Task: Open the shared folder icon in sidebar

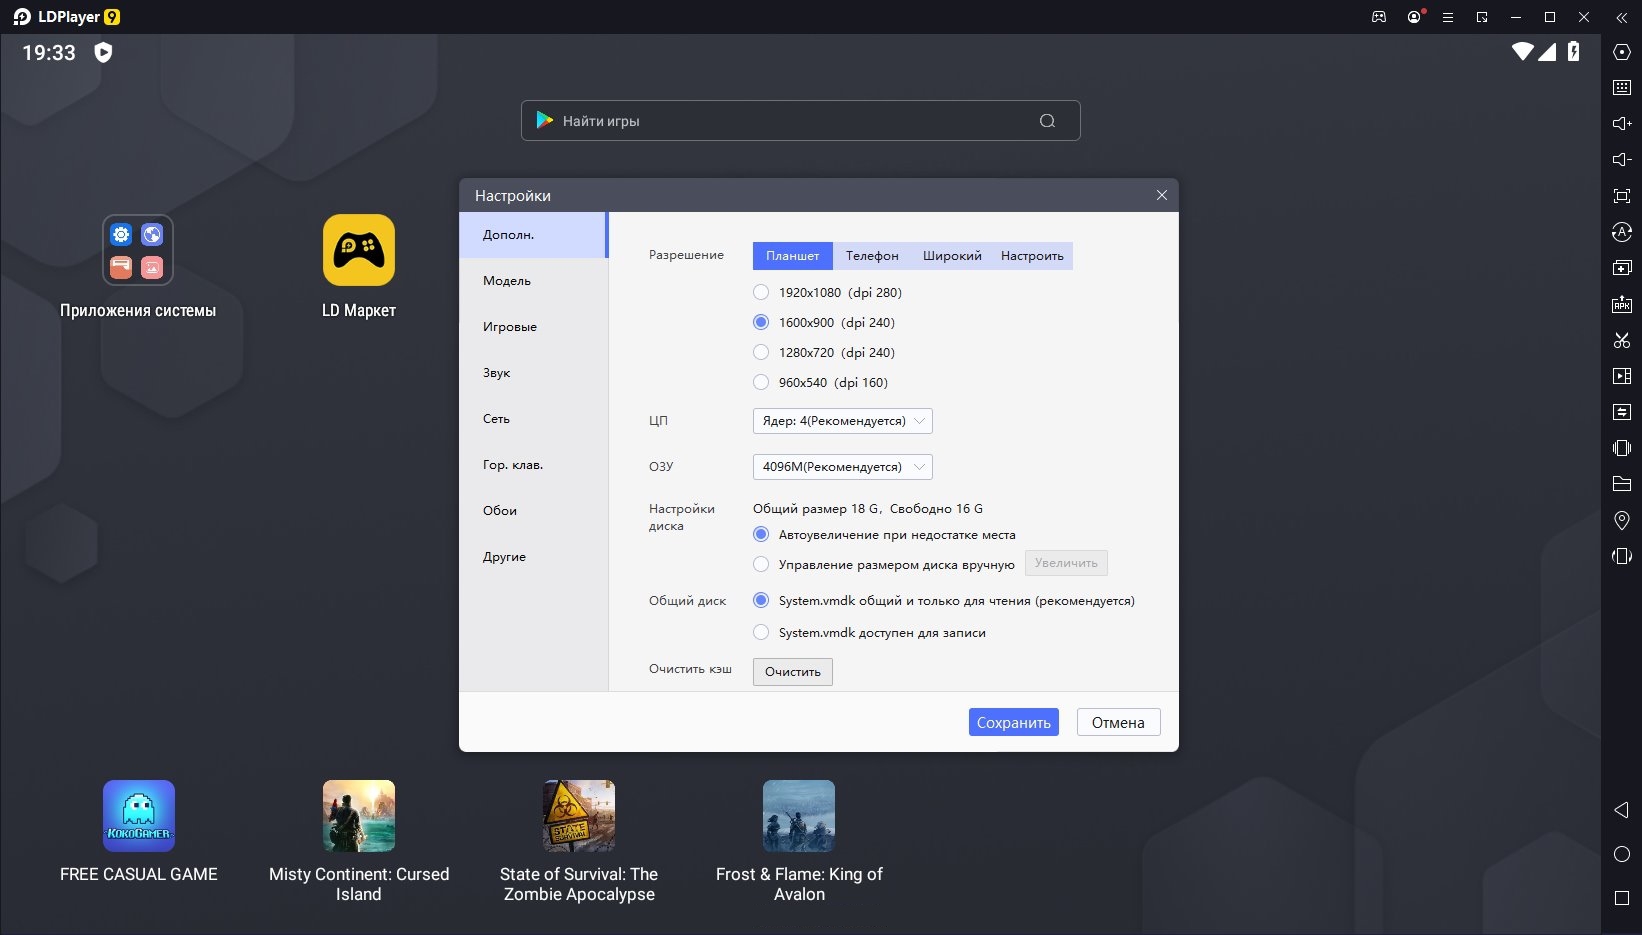Action: click(1622, 484)
